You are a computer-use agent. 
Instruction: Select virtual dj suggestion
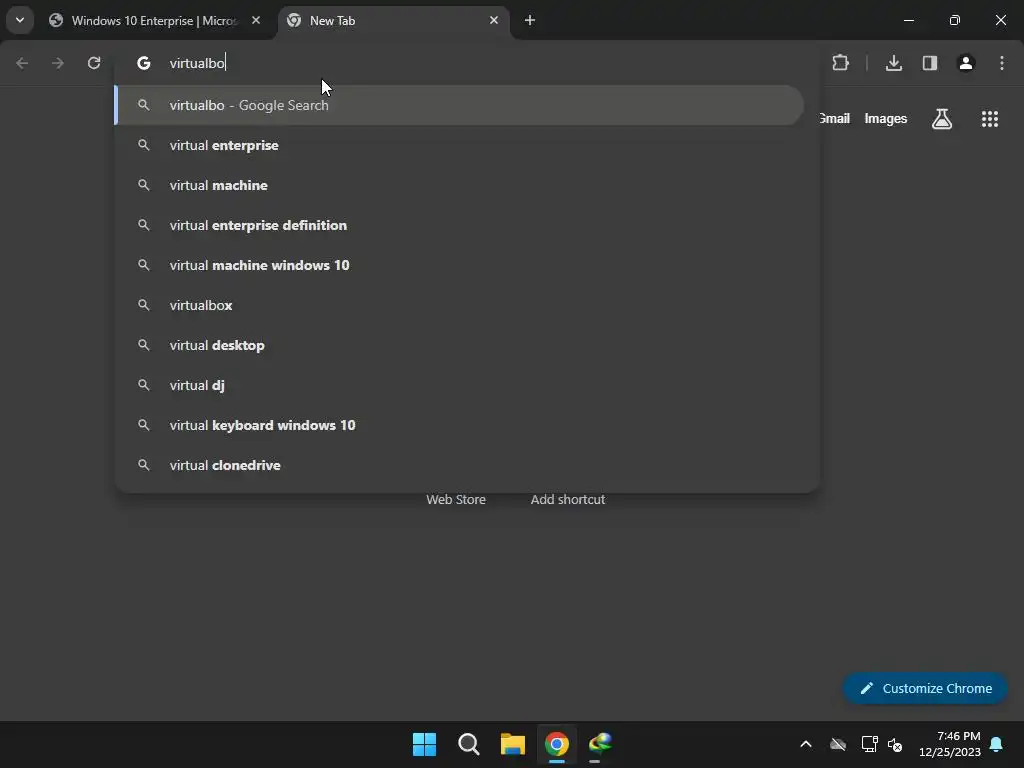(459, 385)
